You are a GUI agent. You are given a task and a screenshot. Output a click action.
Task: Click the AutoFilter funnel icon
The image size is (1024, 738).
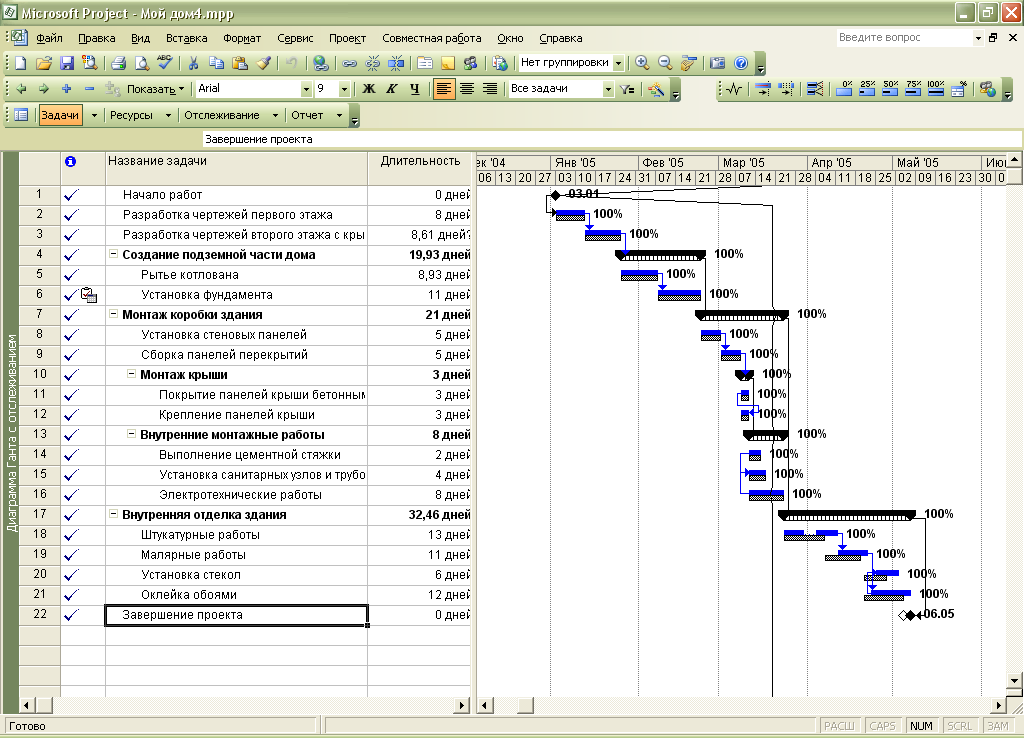[x=628, y=89]
